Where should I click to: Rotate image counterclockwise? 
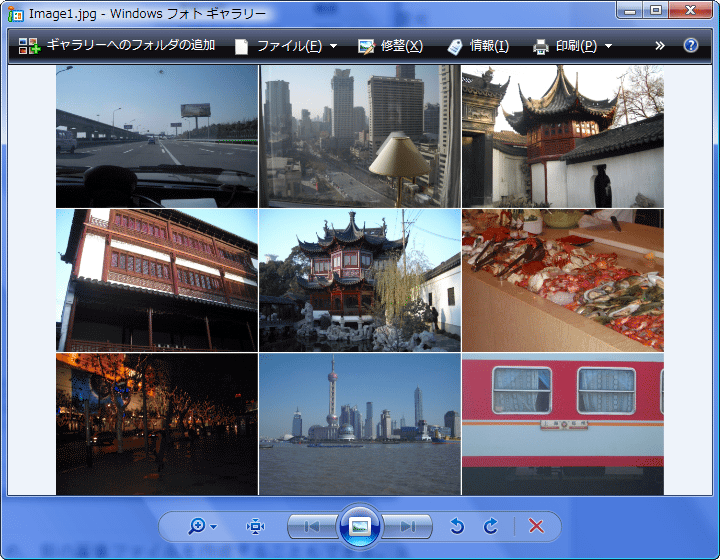click(x=457, y=526)
